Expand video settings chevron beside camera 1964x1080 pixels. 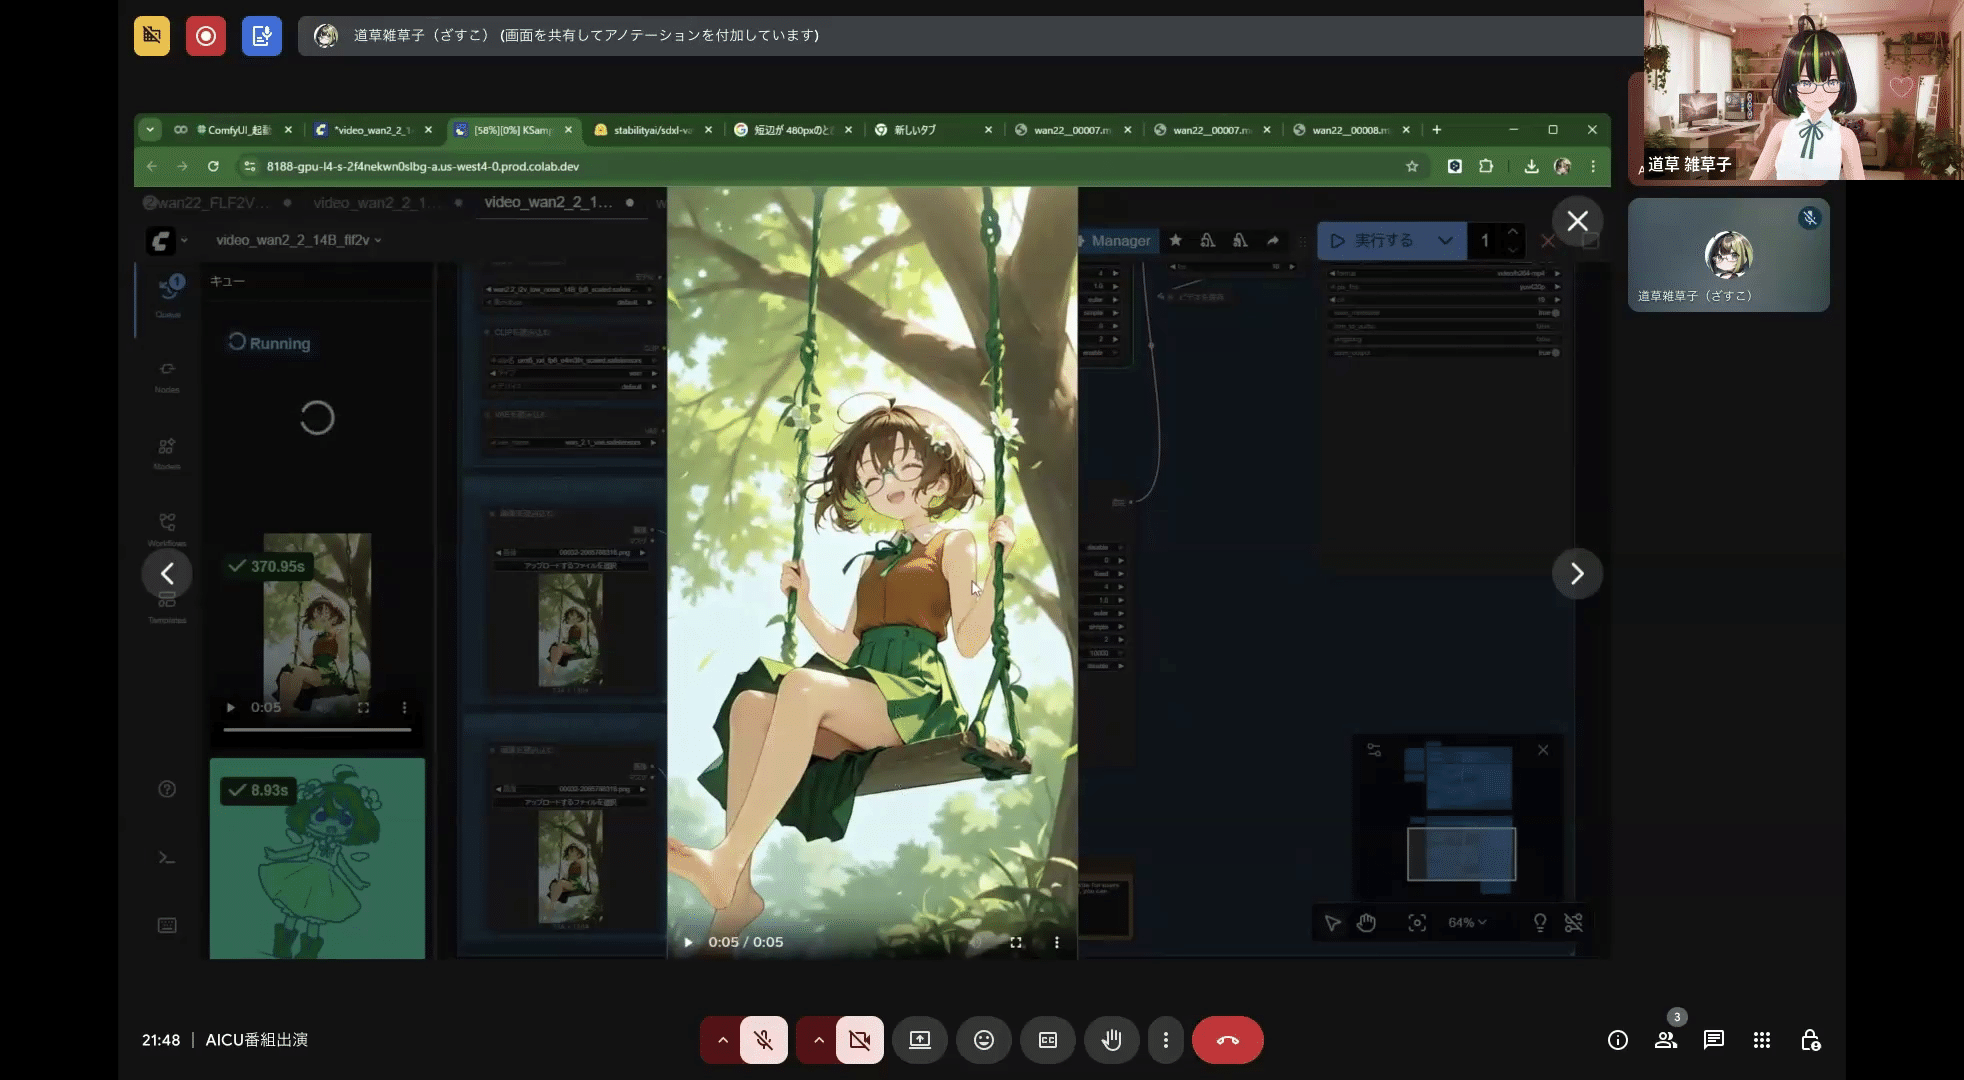(818, 1040)
